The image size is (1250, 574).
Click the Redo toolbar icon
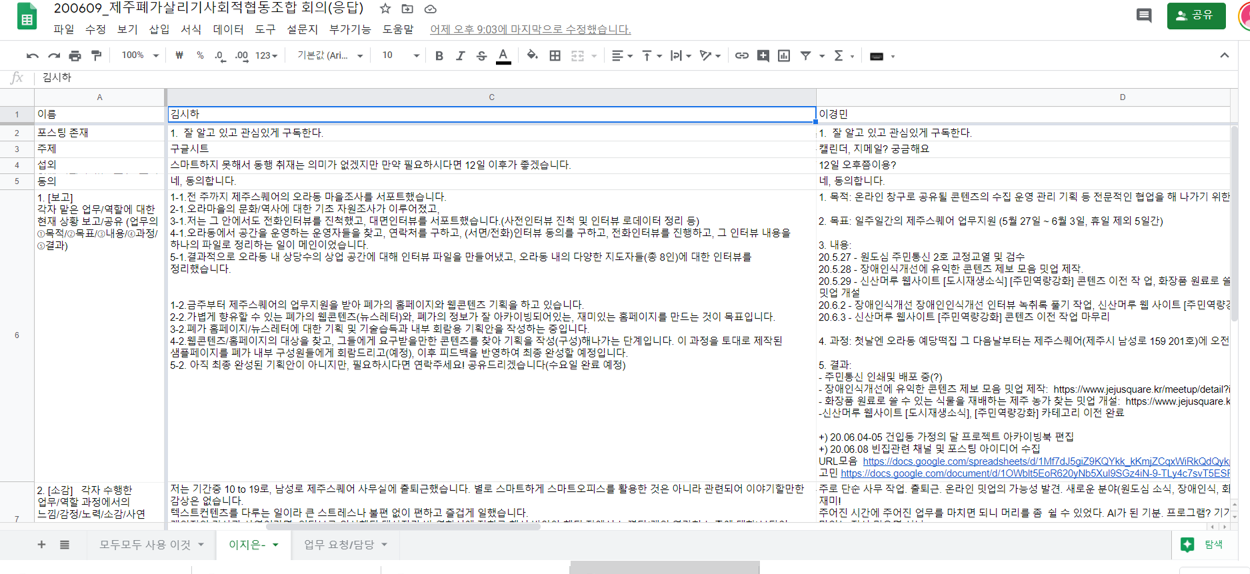pyautogui.click(x=54, y=56)
